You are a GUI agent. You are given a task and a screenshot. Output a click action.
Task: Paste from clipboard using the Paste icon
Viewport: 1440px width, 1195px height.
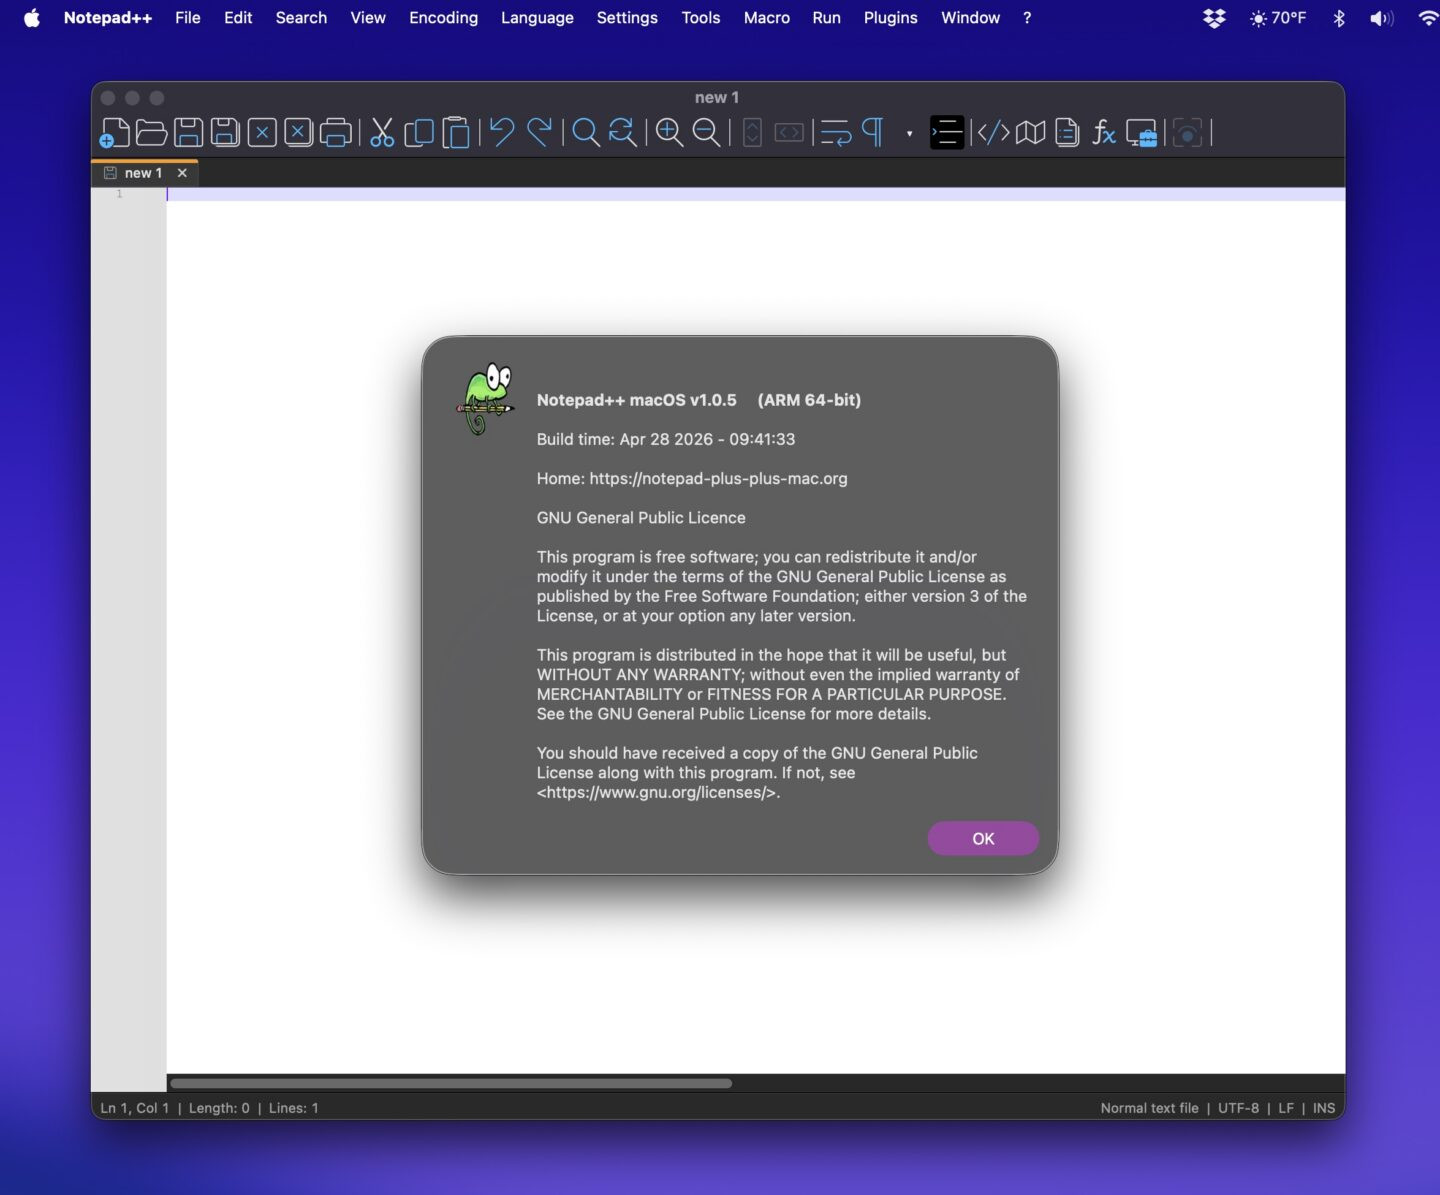pyautogui.click(x=456, y=133)
